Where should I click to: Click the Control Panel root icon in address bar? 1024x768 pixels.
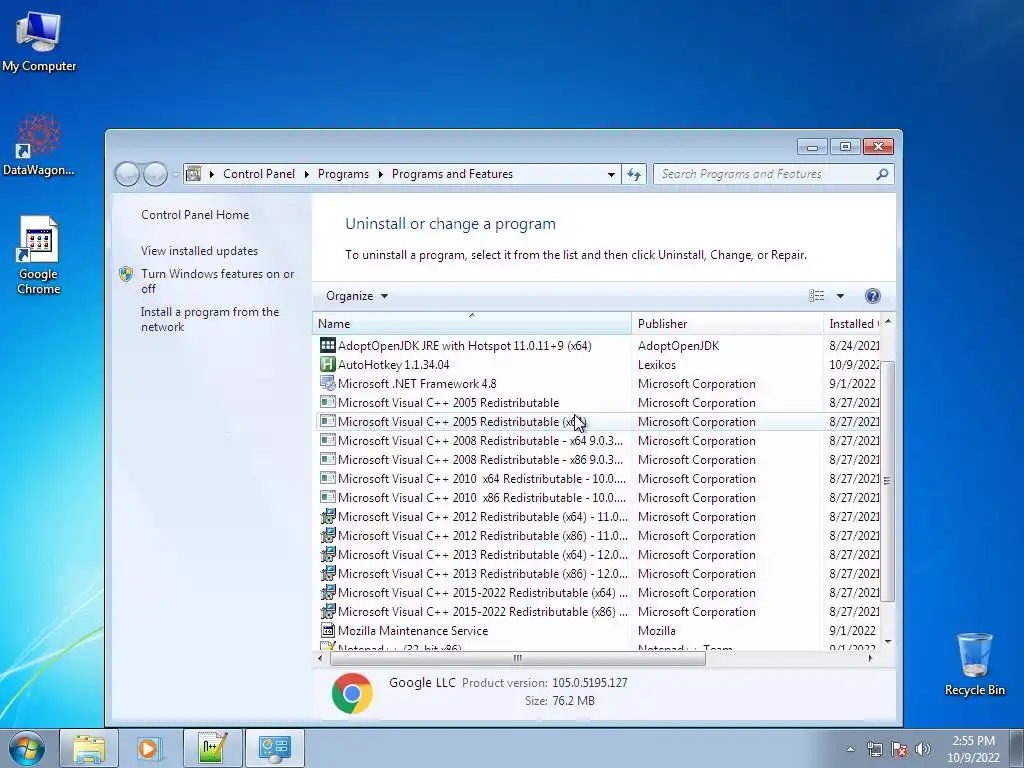pos(194,174)
